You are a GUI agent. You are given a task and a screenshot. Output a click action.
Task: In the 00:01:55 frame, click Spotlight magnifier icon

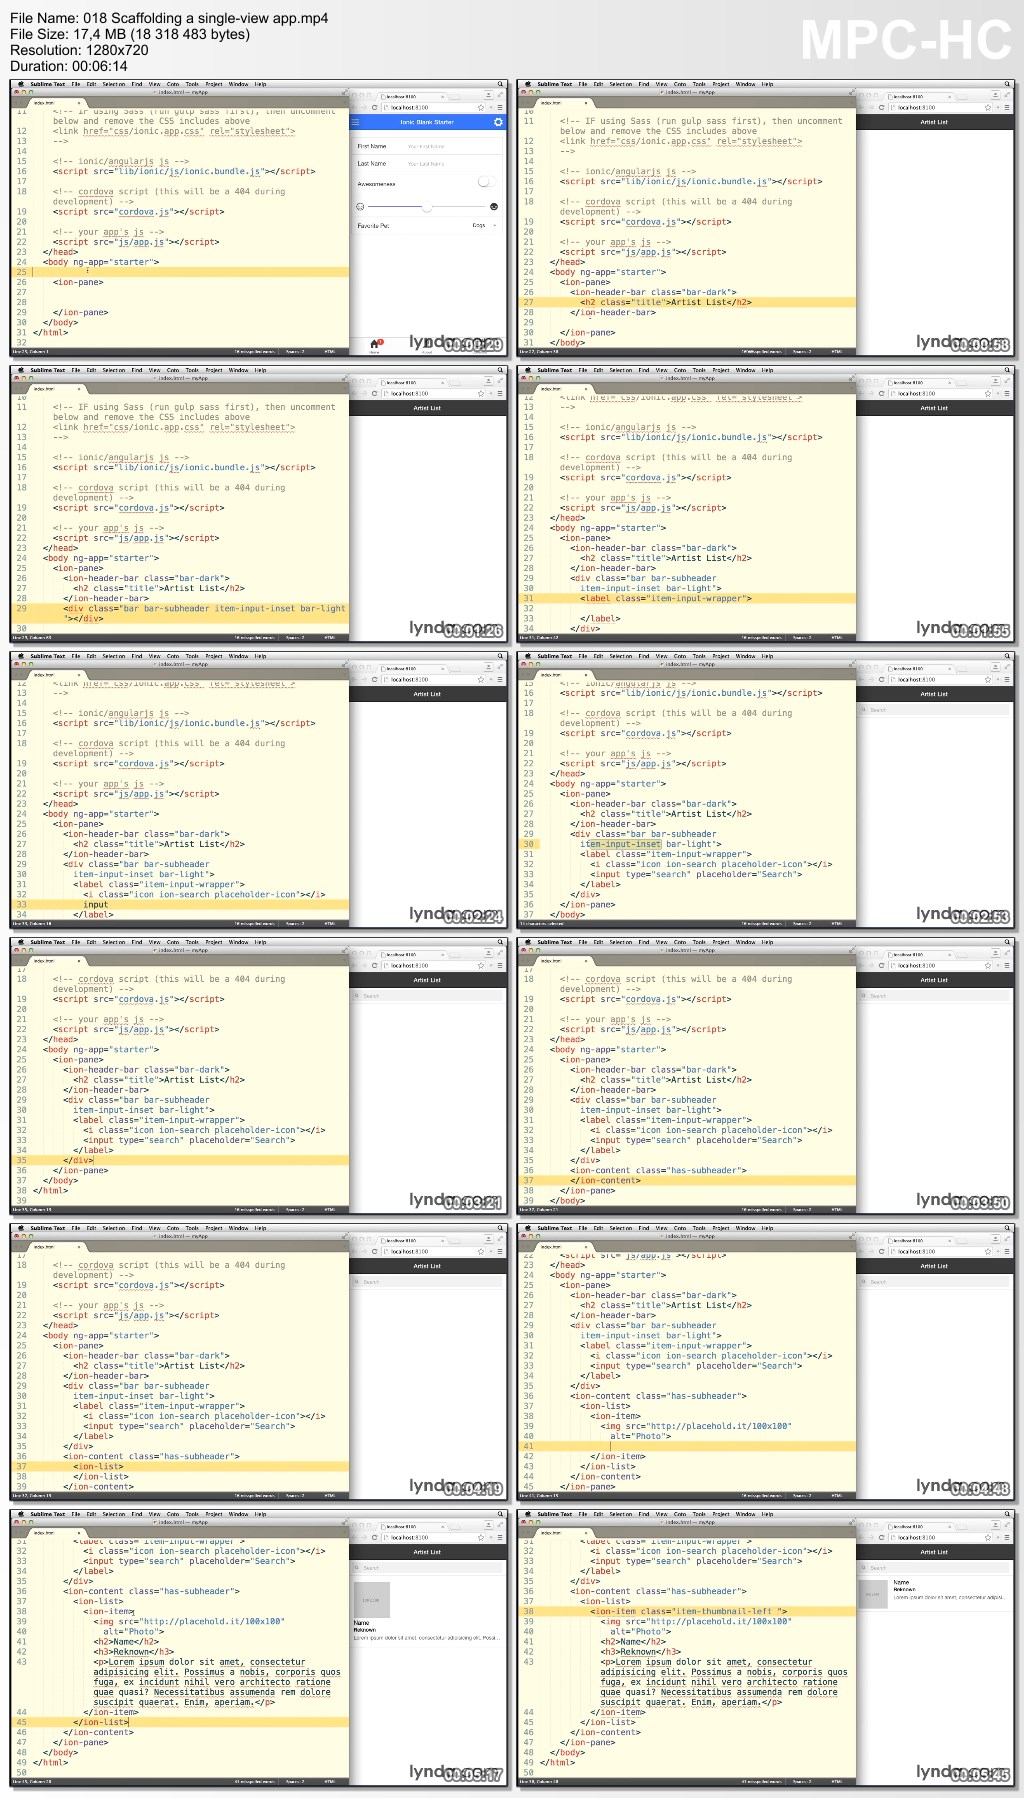(x=1007, y=370)
